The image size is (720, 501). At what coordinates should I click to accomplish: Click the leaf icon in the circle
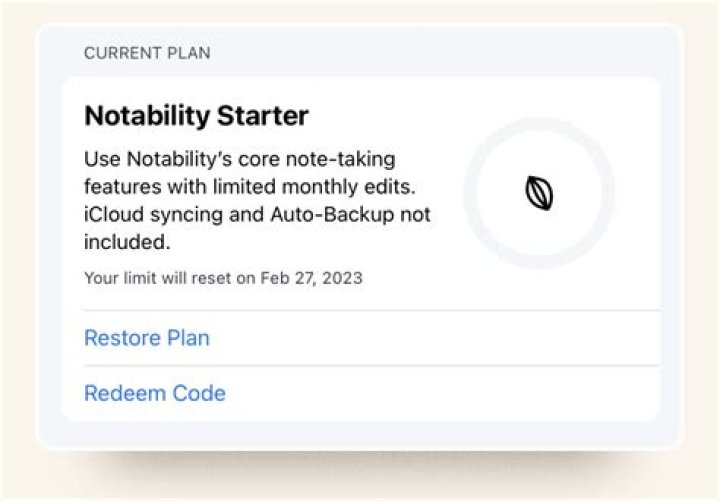[540, 193]
